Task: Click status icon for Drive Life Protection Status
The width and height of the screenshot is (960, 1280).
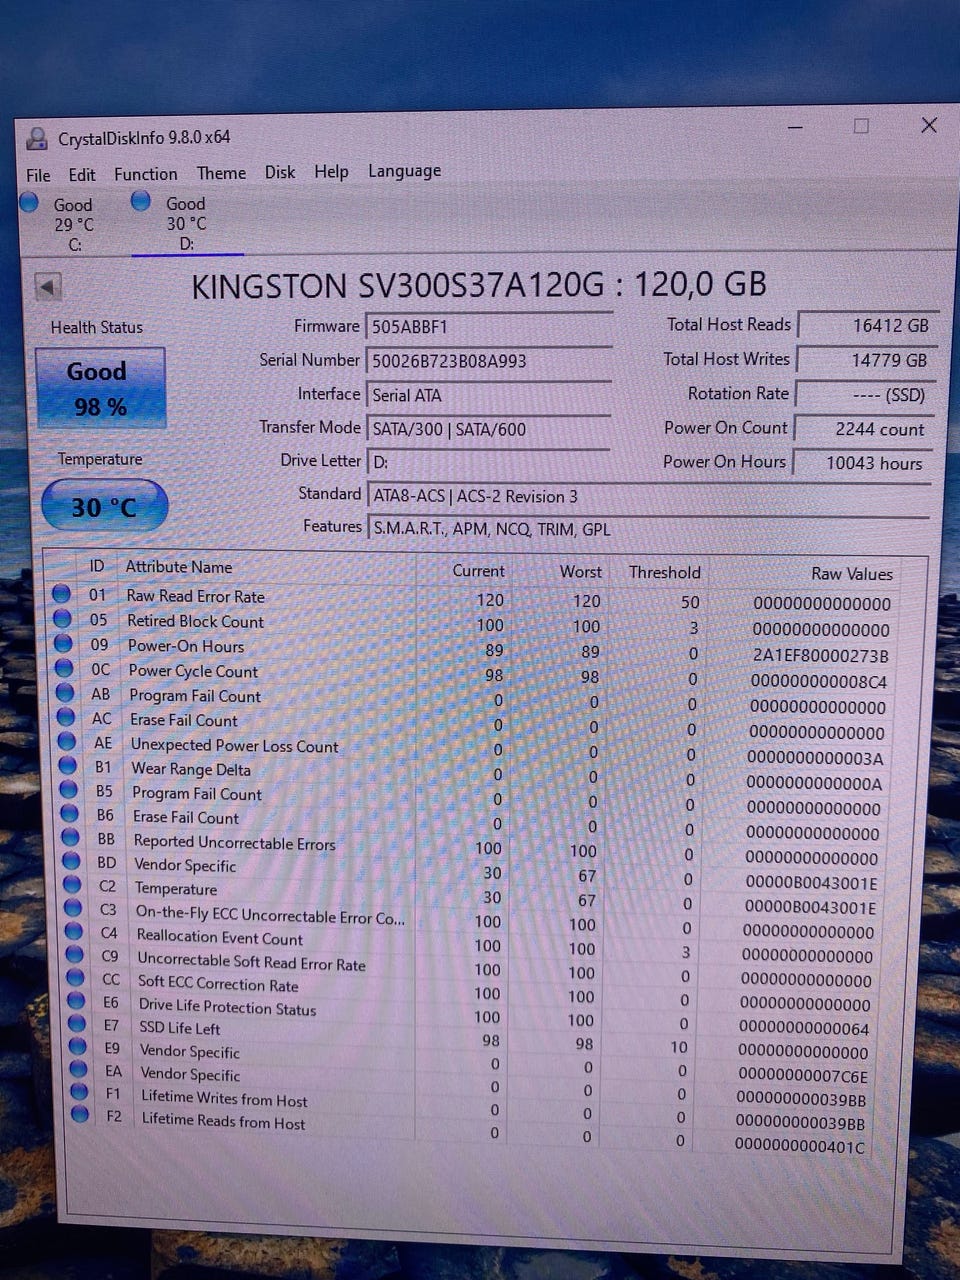Action: tap(76, 1001)
